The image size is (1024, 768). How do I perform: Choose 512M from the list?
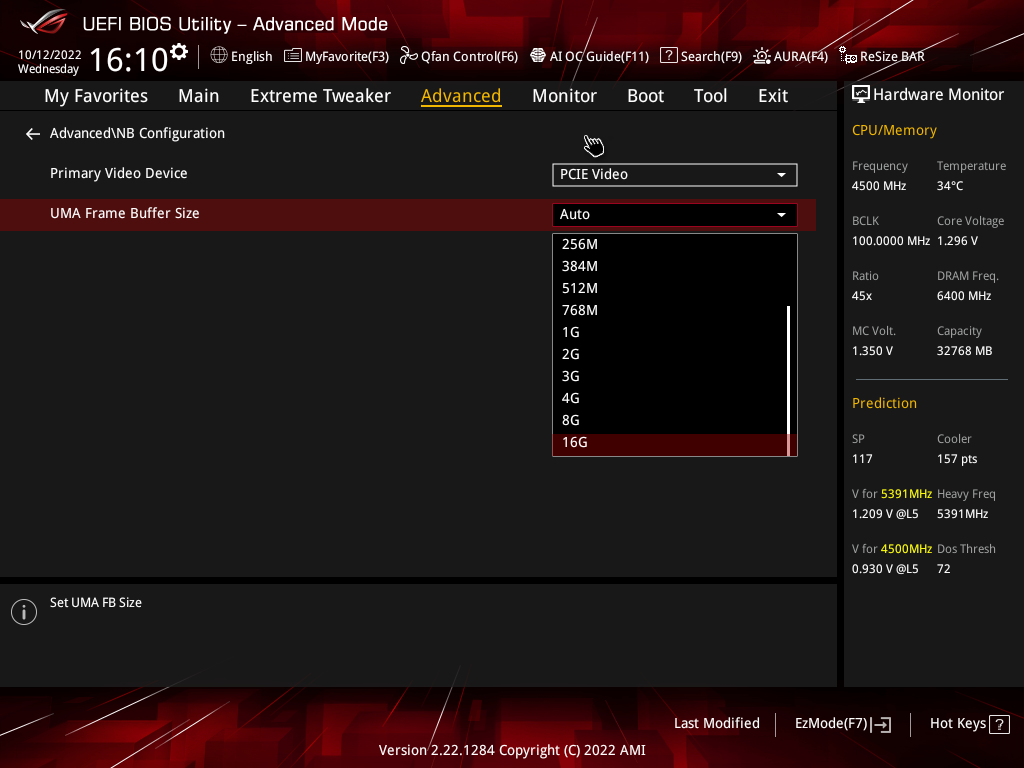click(x=670, y=288)
